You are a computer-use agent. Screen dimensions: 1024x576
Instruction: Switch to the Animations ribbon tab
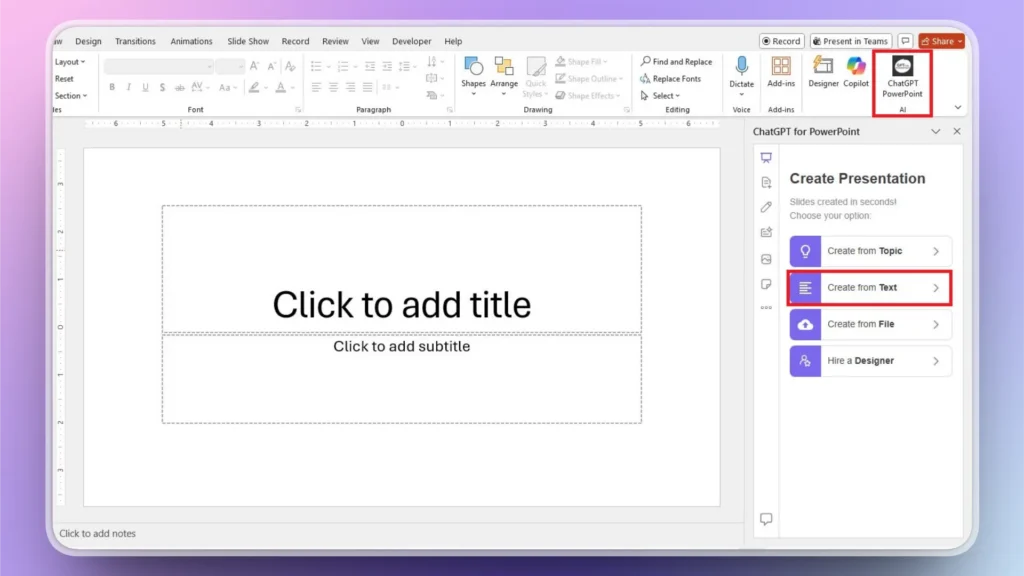[191, 41]
